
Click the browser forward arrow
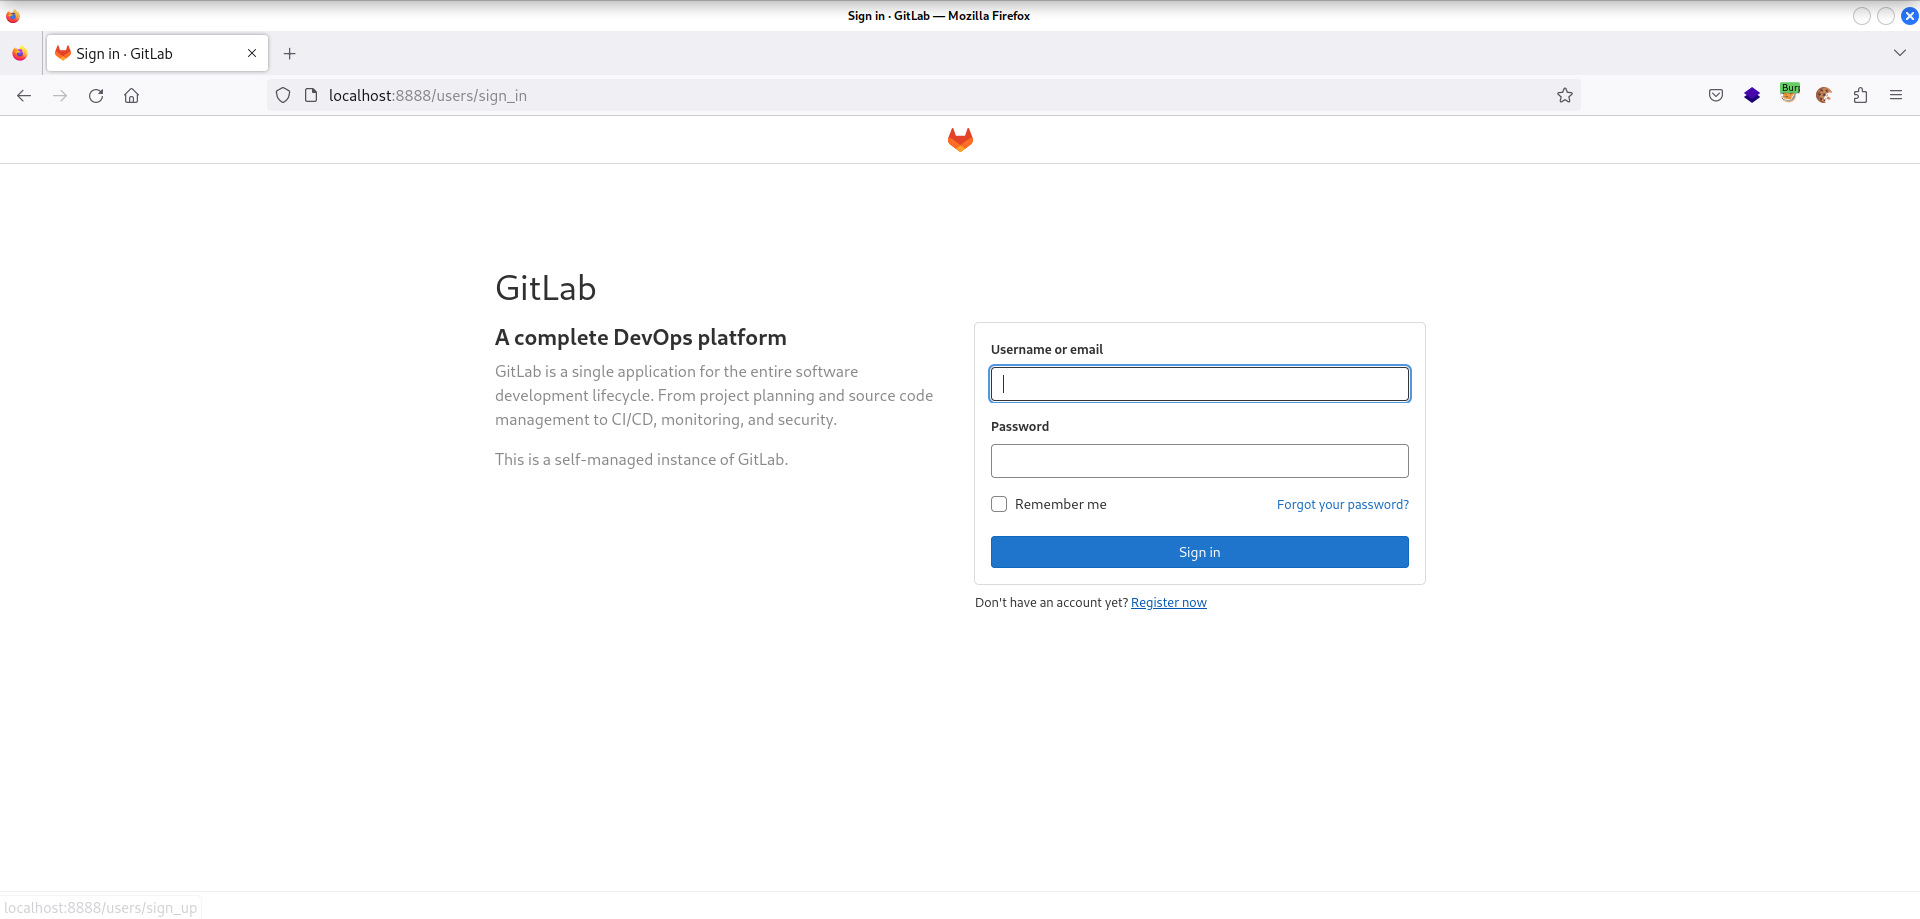60,96
